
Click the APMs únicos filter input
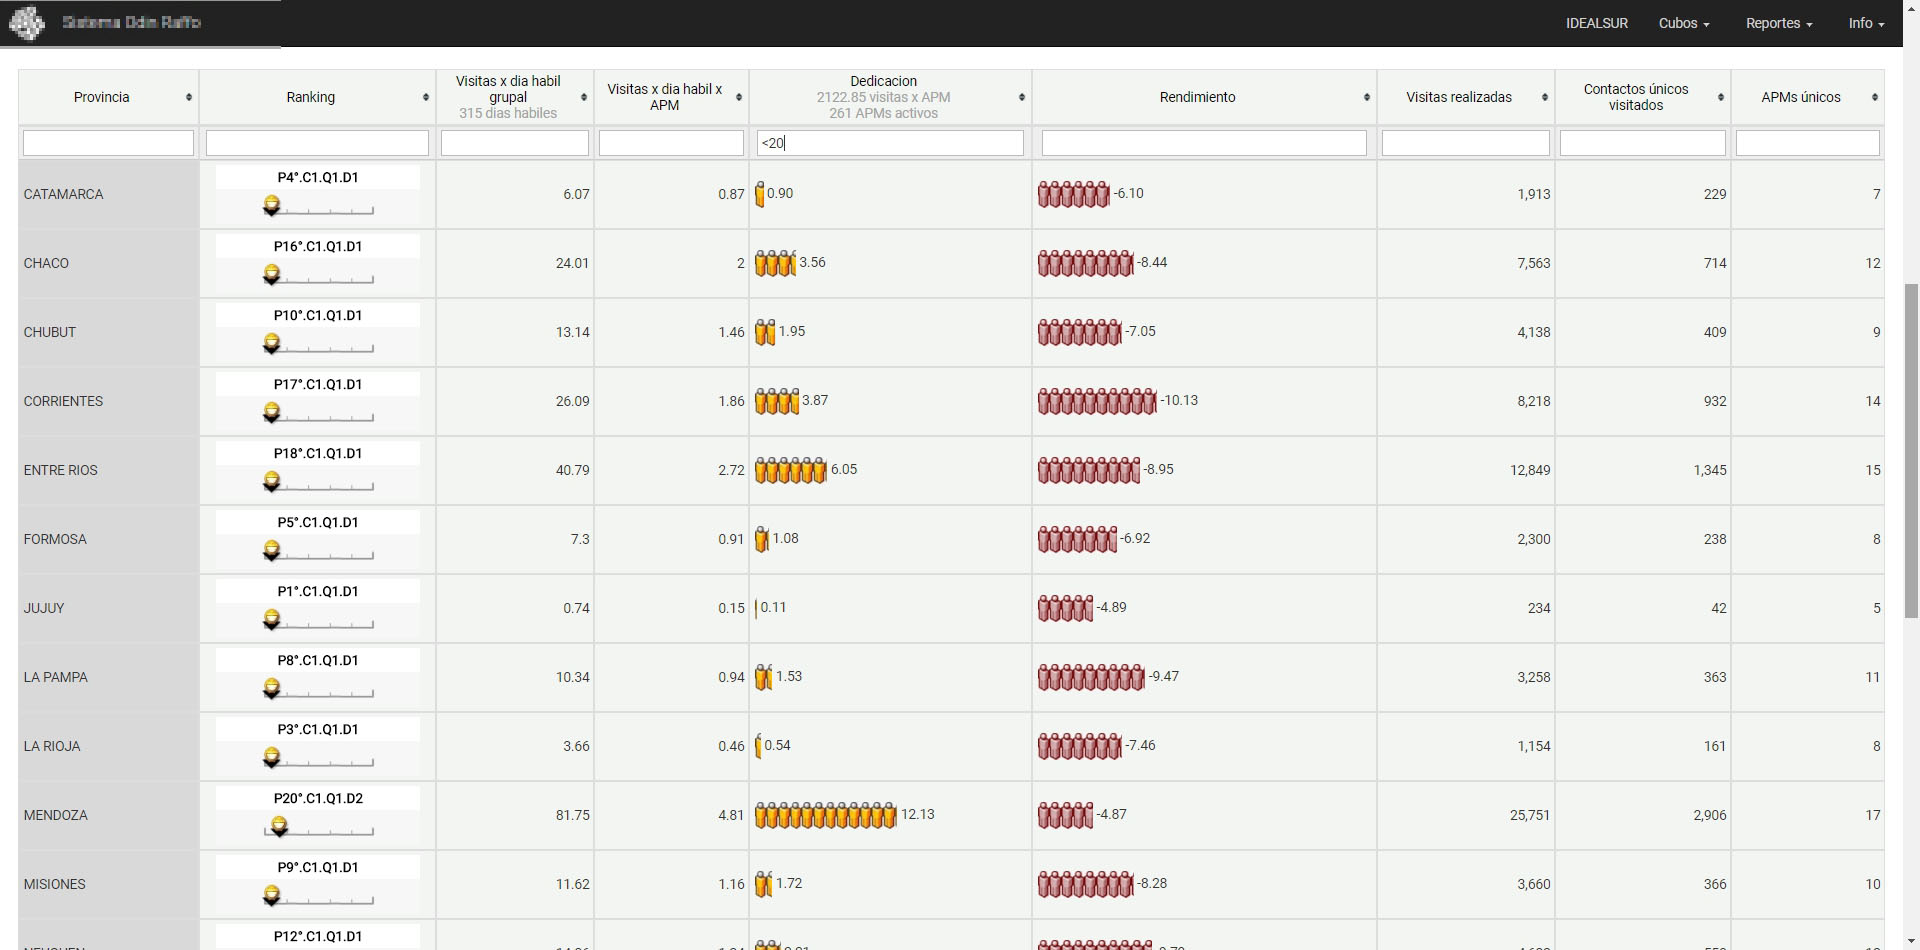[x=1808, y=143]
